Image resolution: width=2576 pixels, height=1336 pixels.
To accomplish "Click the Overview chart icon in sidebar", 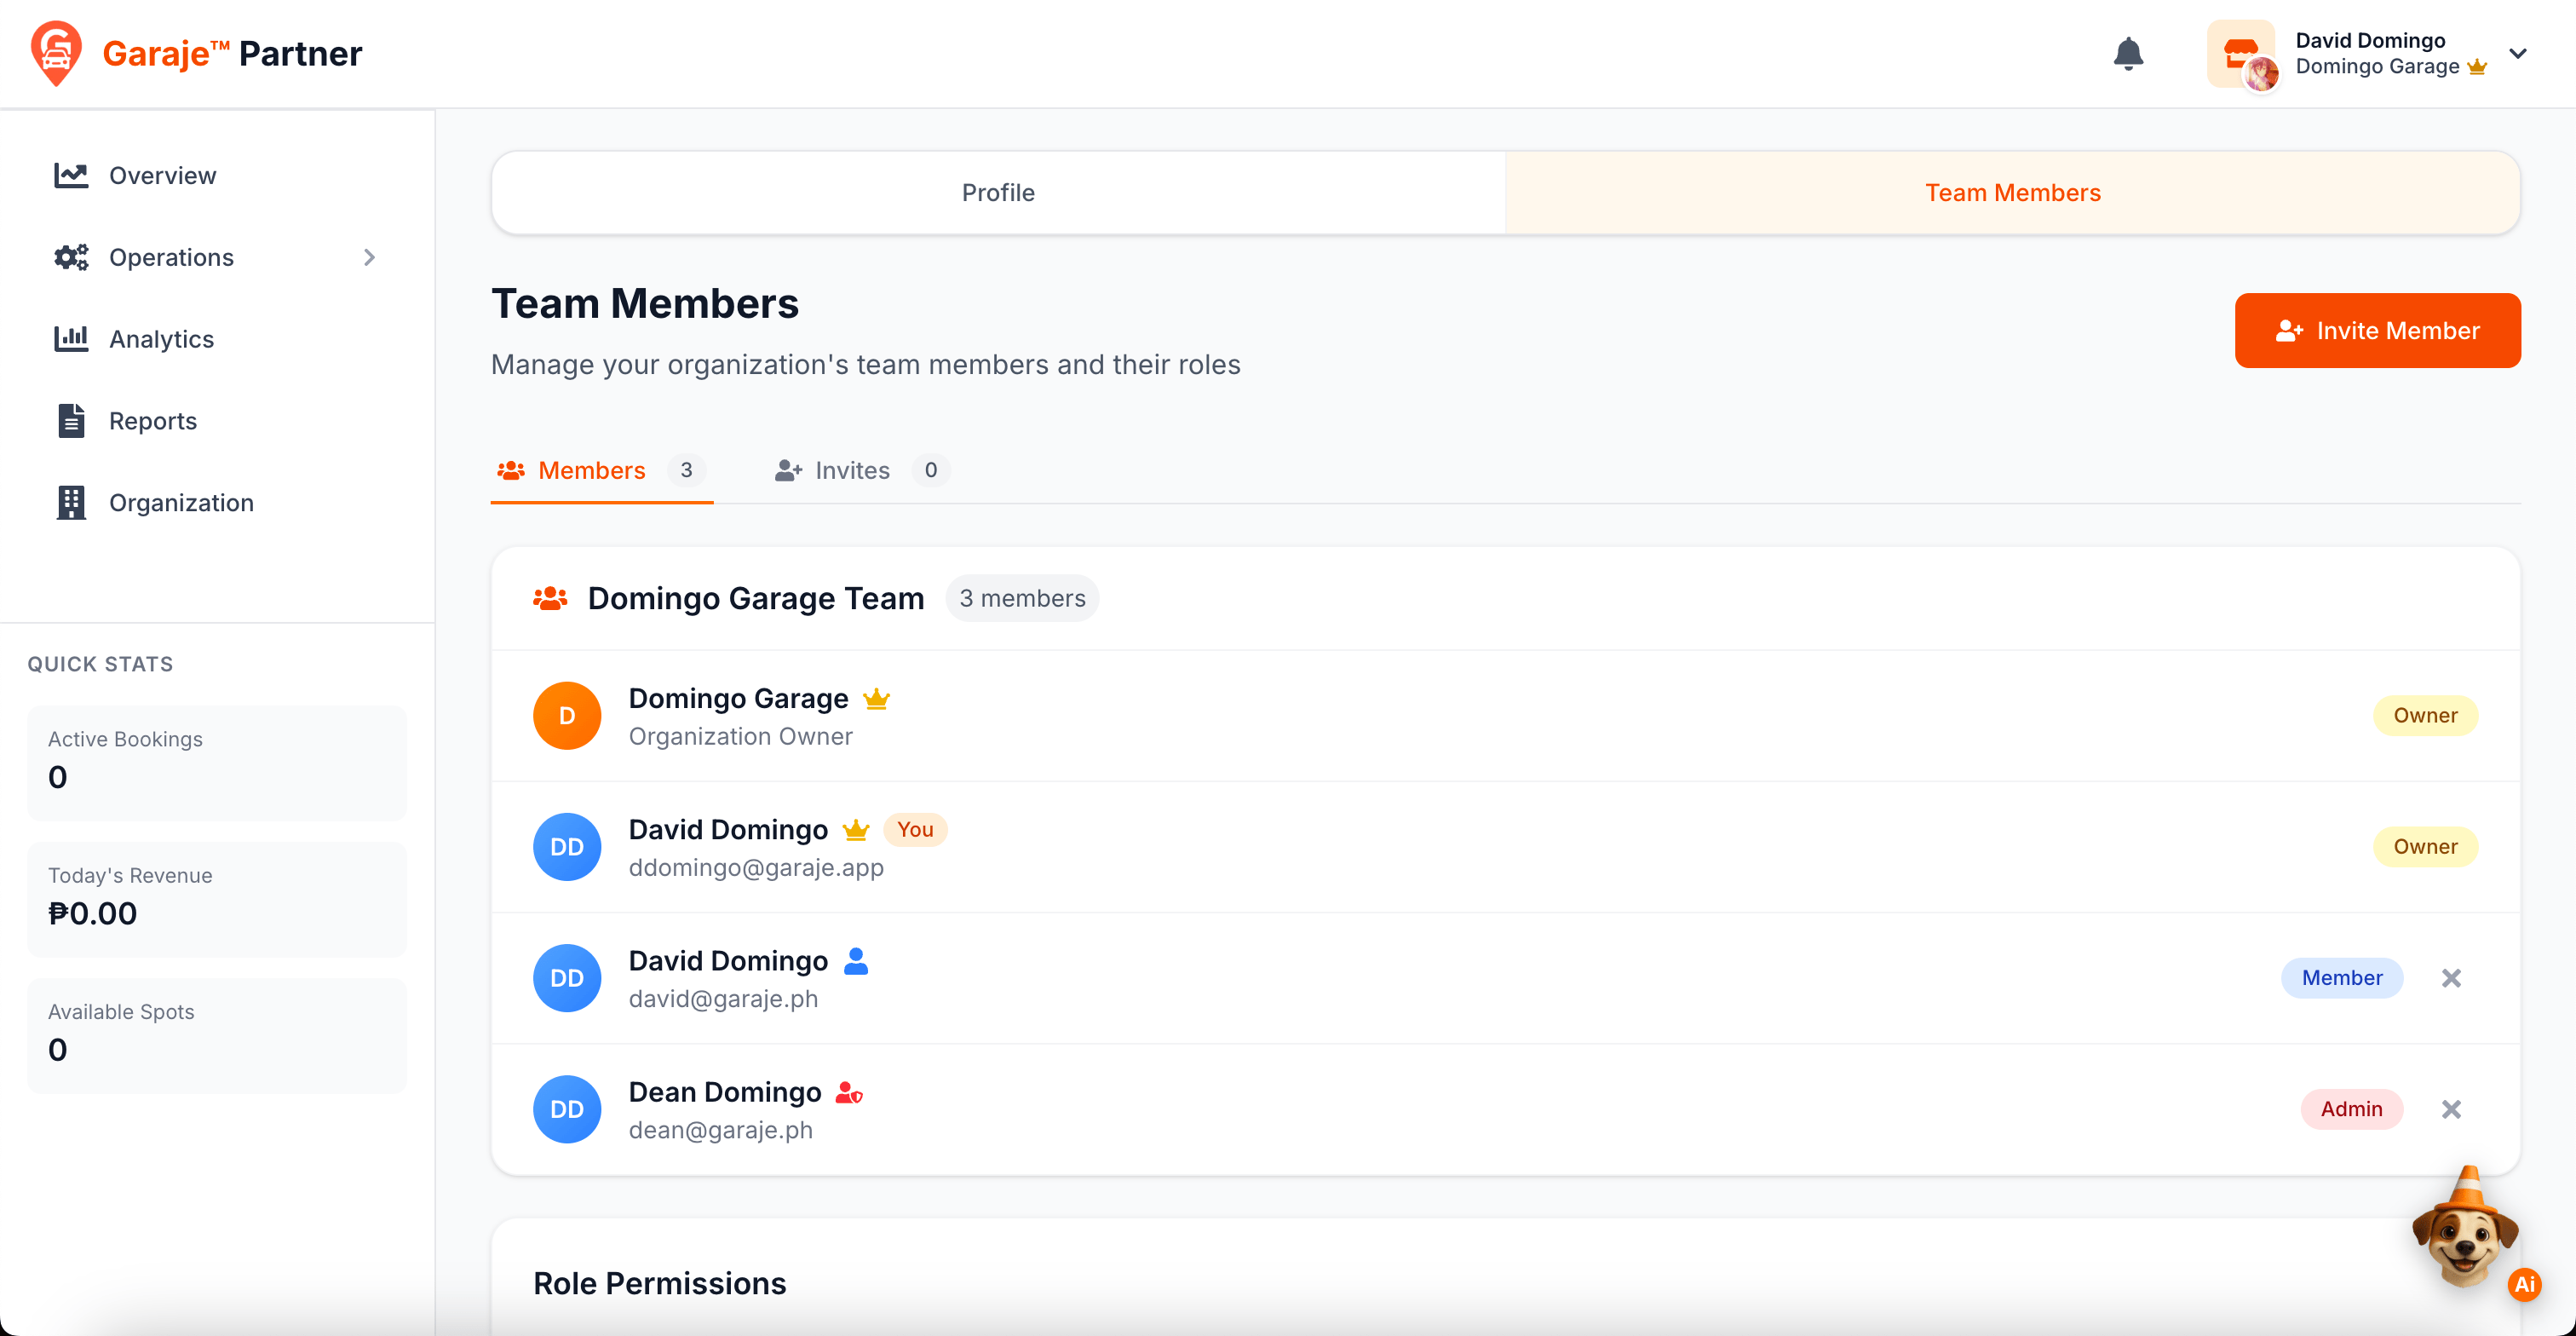I will (71, 175).
